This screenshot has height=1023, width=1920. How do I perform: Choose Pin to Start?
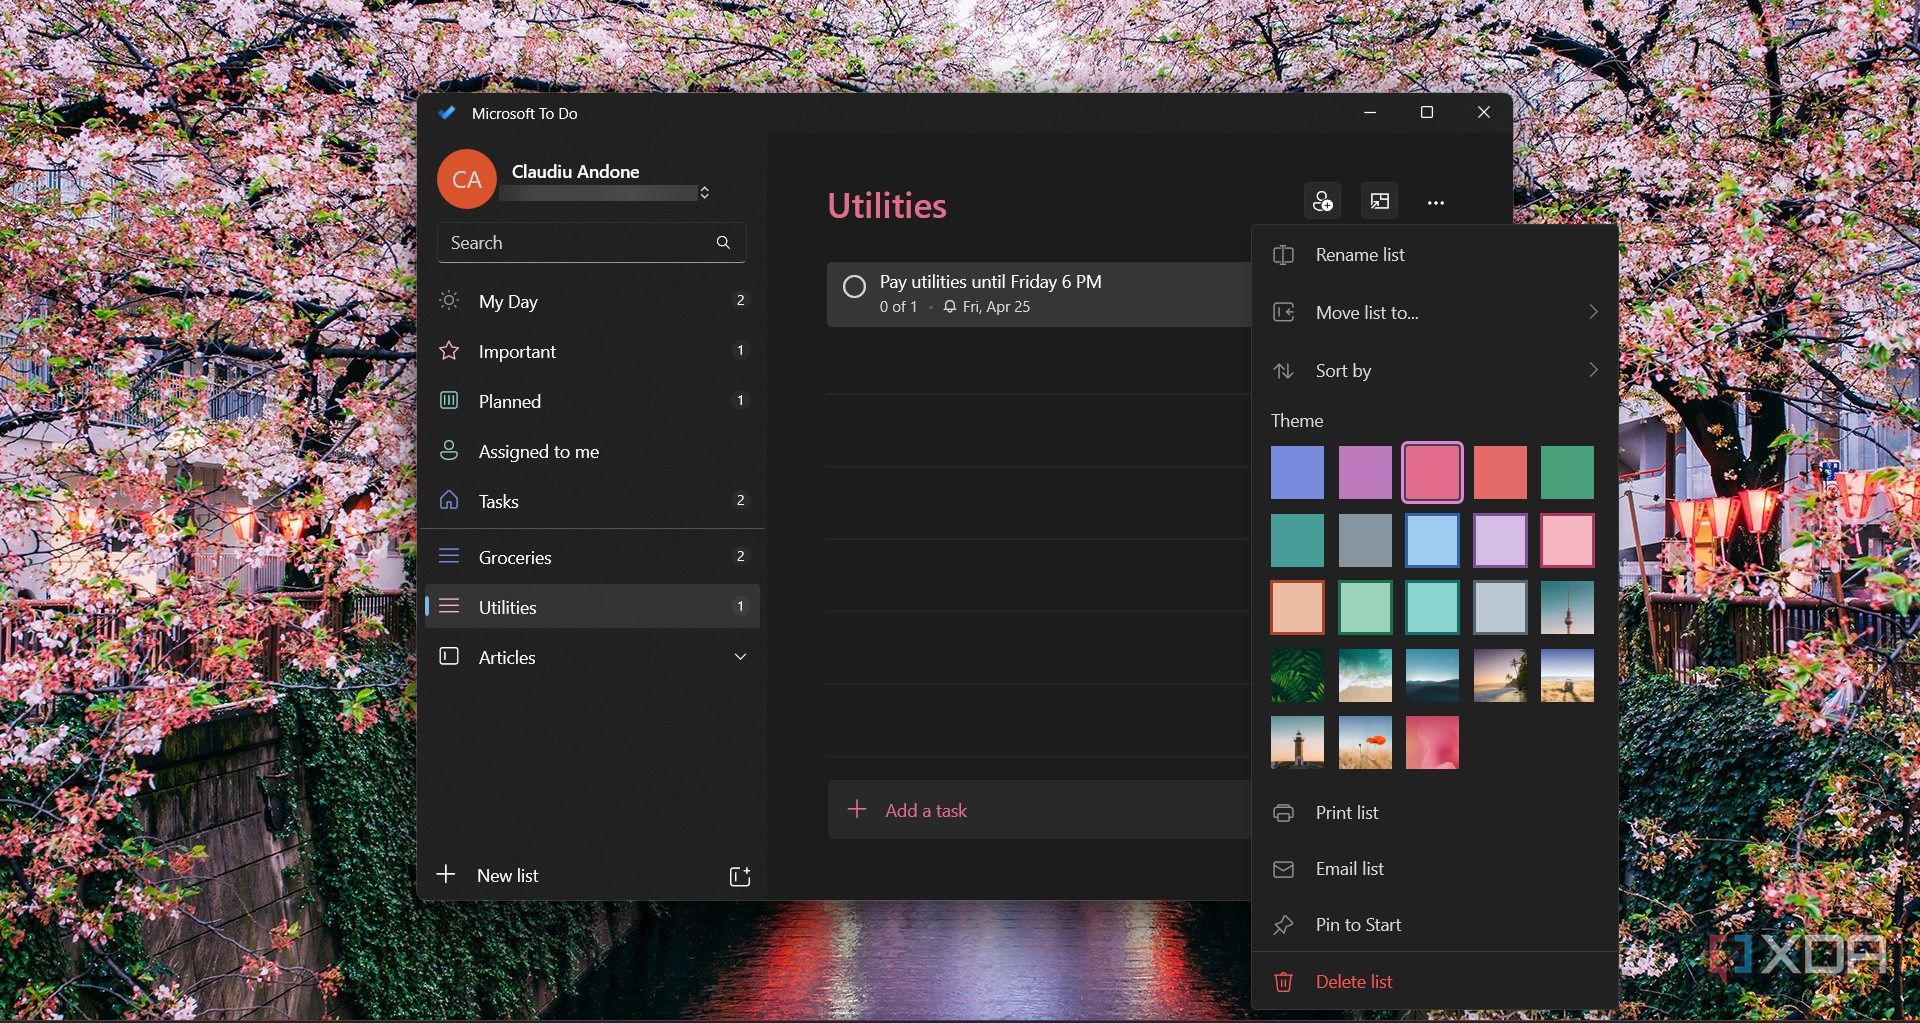click(1435, 925)
